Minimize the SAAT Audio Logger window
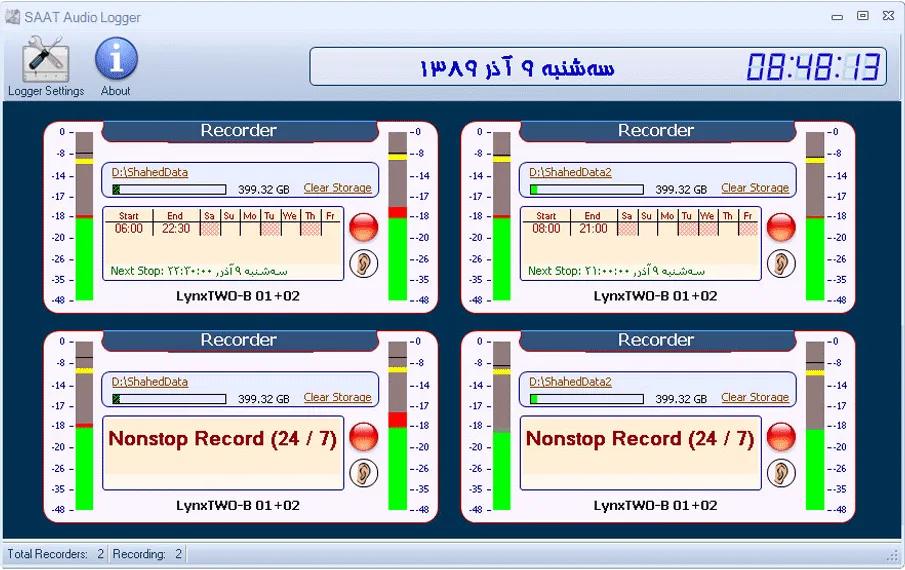Viewport: 905px width, 570px height. pos(837,17)
